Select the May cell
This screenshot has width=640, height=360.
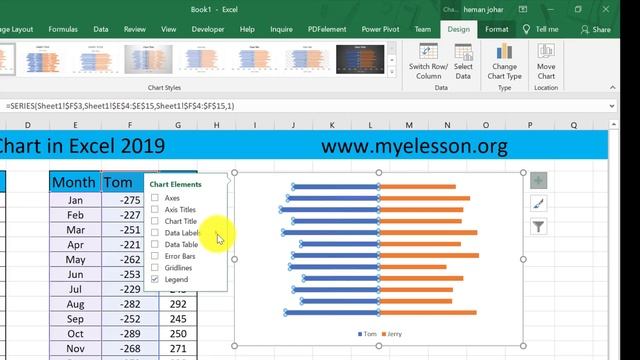76,260
